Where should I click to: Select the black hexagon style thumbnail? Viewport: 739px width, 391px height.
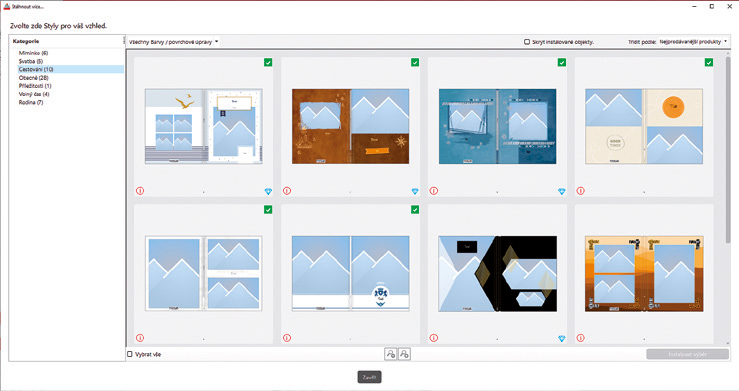(497, 274)
